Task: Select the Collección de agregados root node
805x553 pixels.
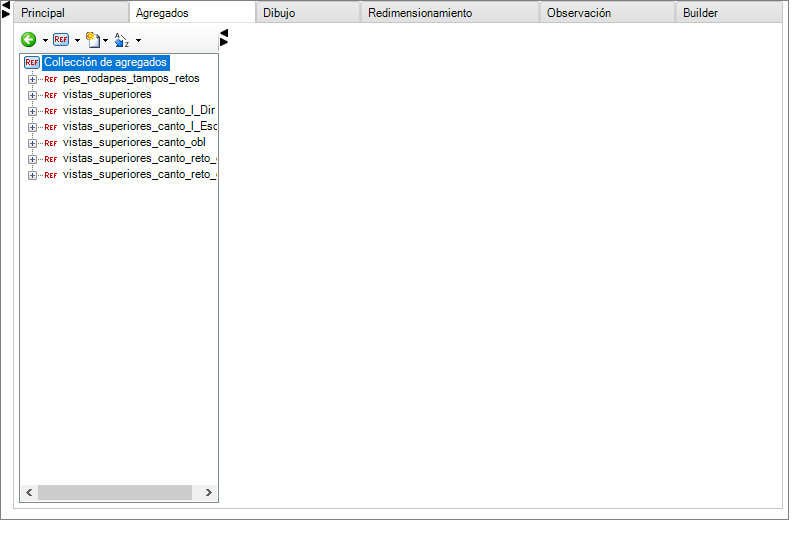Action: (x=105, y=62)
